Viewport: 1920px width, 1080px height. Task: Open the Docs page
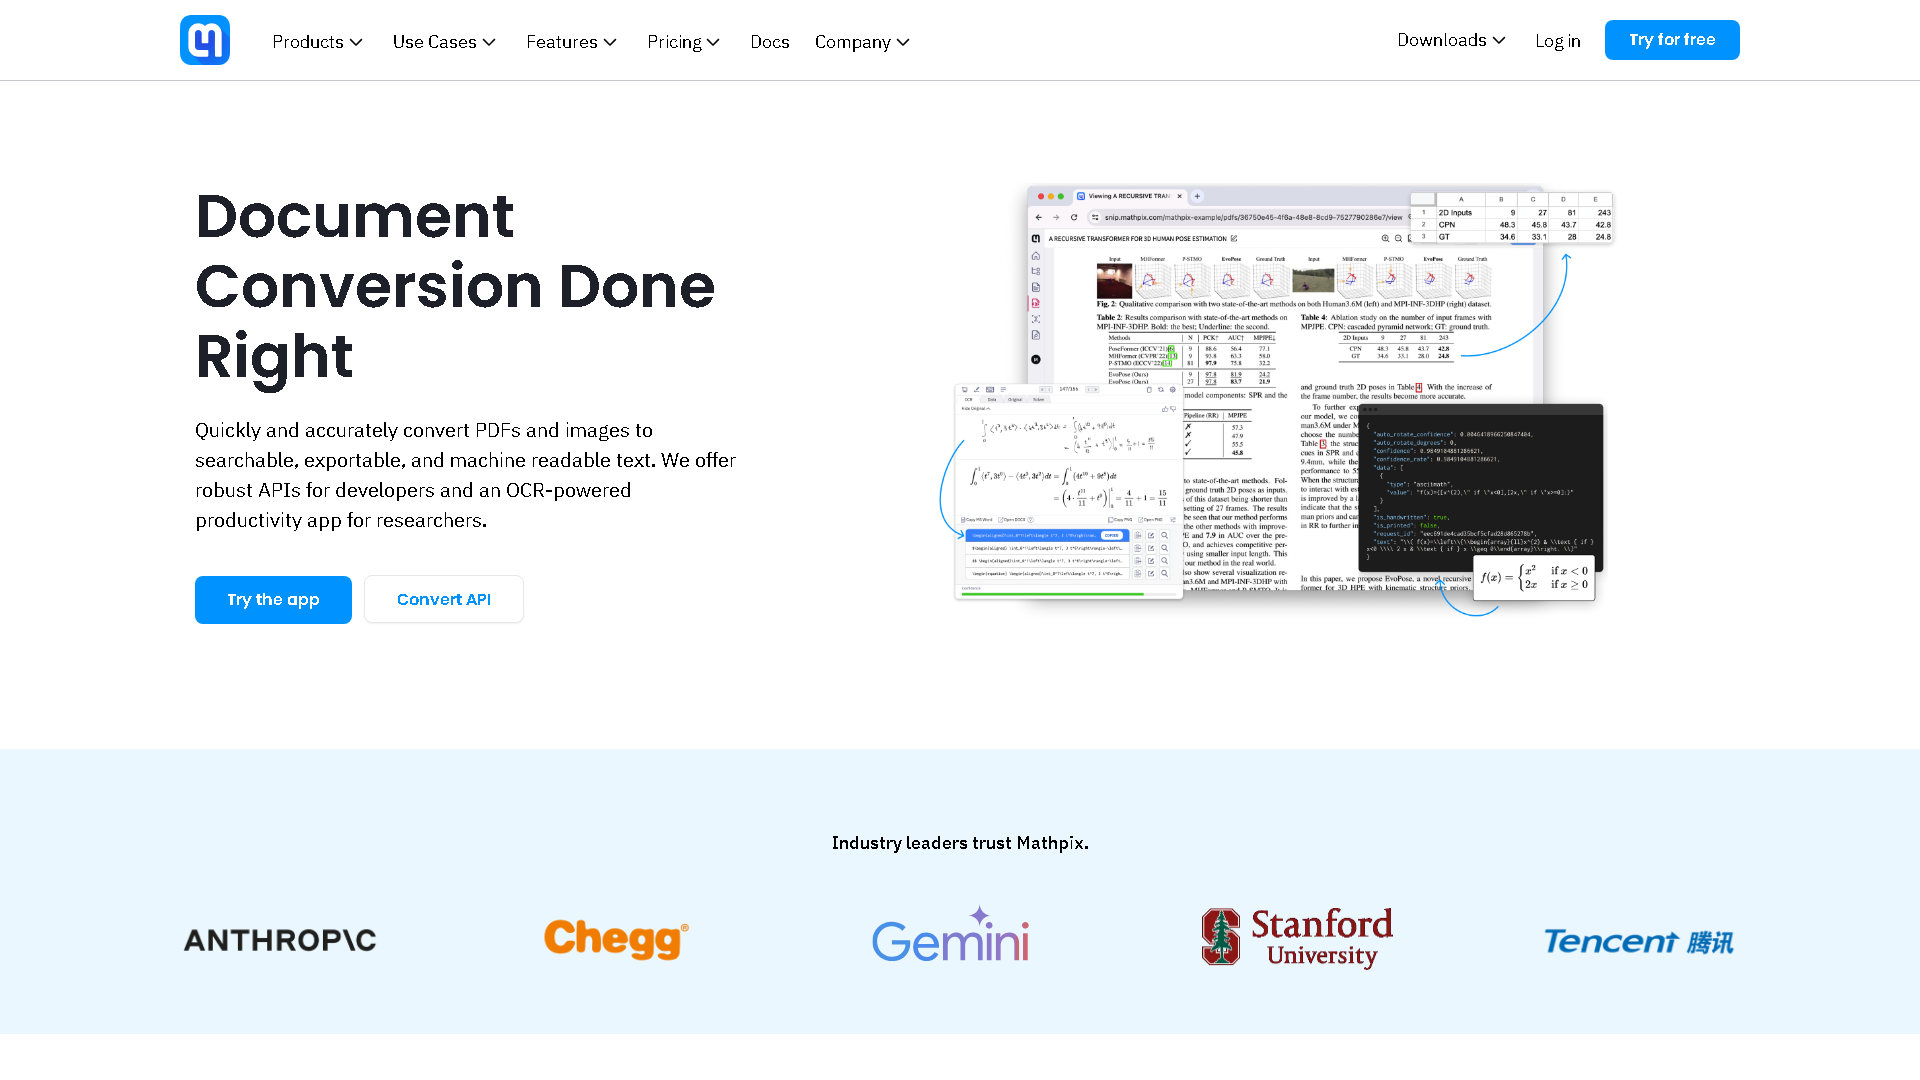pos(769,42)
